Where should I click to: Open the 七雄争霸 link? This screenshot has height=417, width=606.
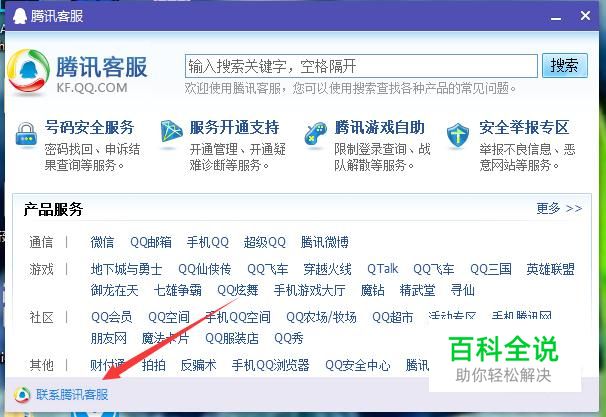[178, 290]
